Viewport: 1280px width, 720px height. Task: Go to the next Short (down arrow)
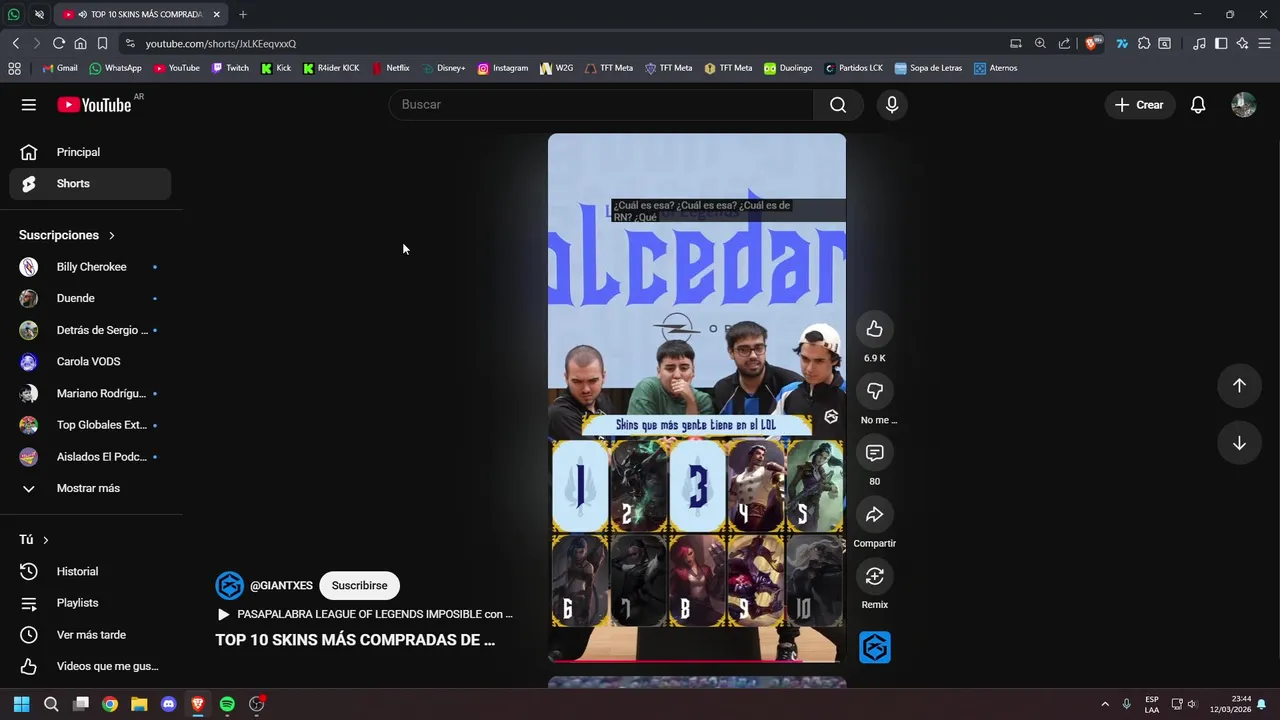pos(1239,443)
